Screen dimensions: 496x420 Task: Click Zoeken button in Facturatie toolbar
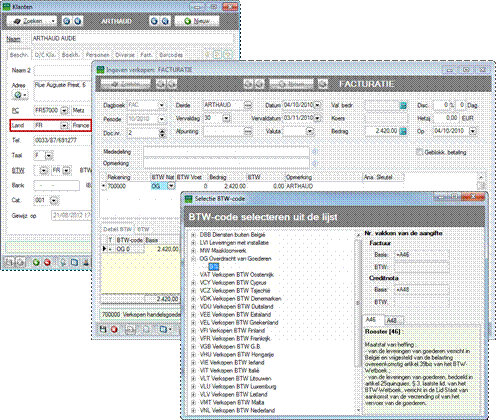[126, 84]
